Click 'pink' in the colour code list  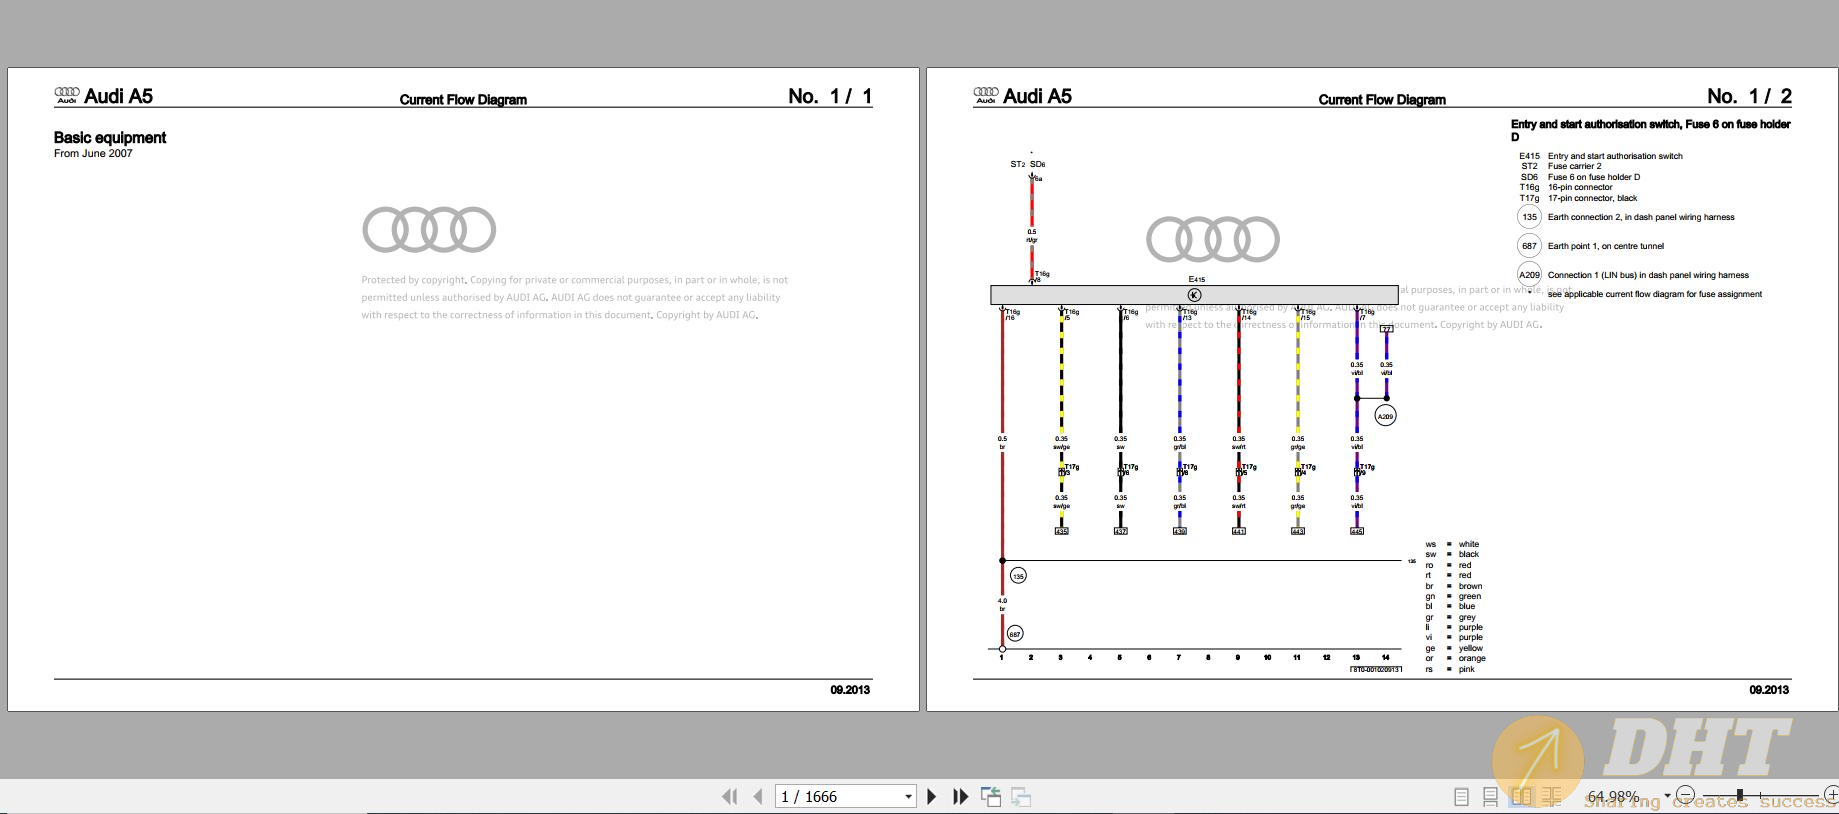1466,669
